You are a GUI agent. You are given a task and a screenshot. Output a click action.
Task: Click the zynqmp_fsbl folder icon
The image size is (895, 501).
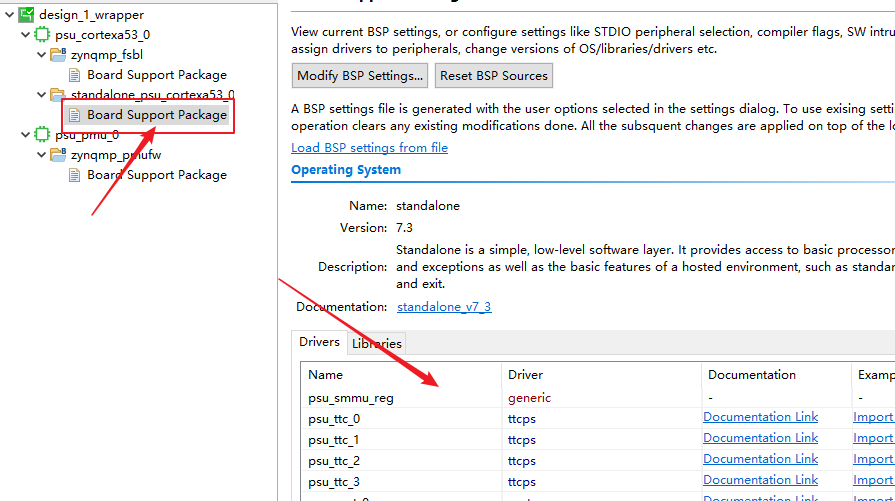click(58, 55)
